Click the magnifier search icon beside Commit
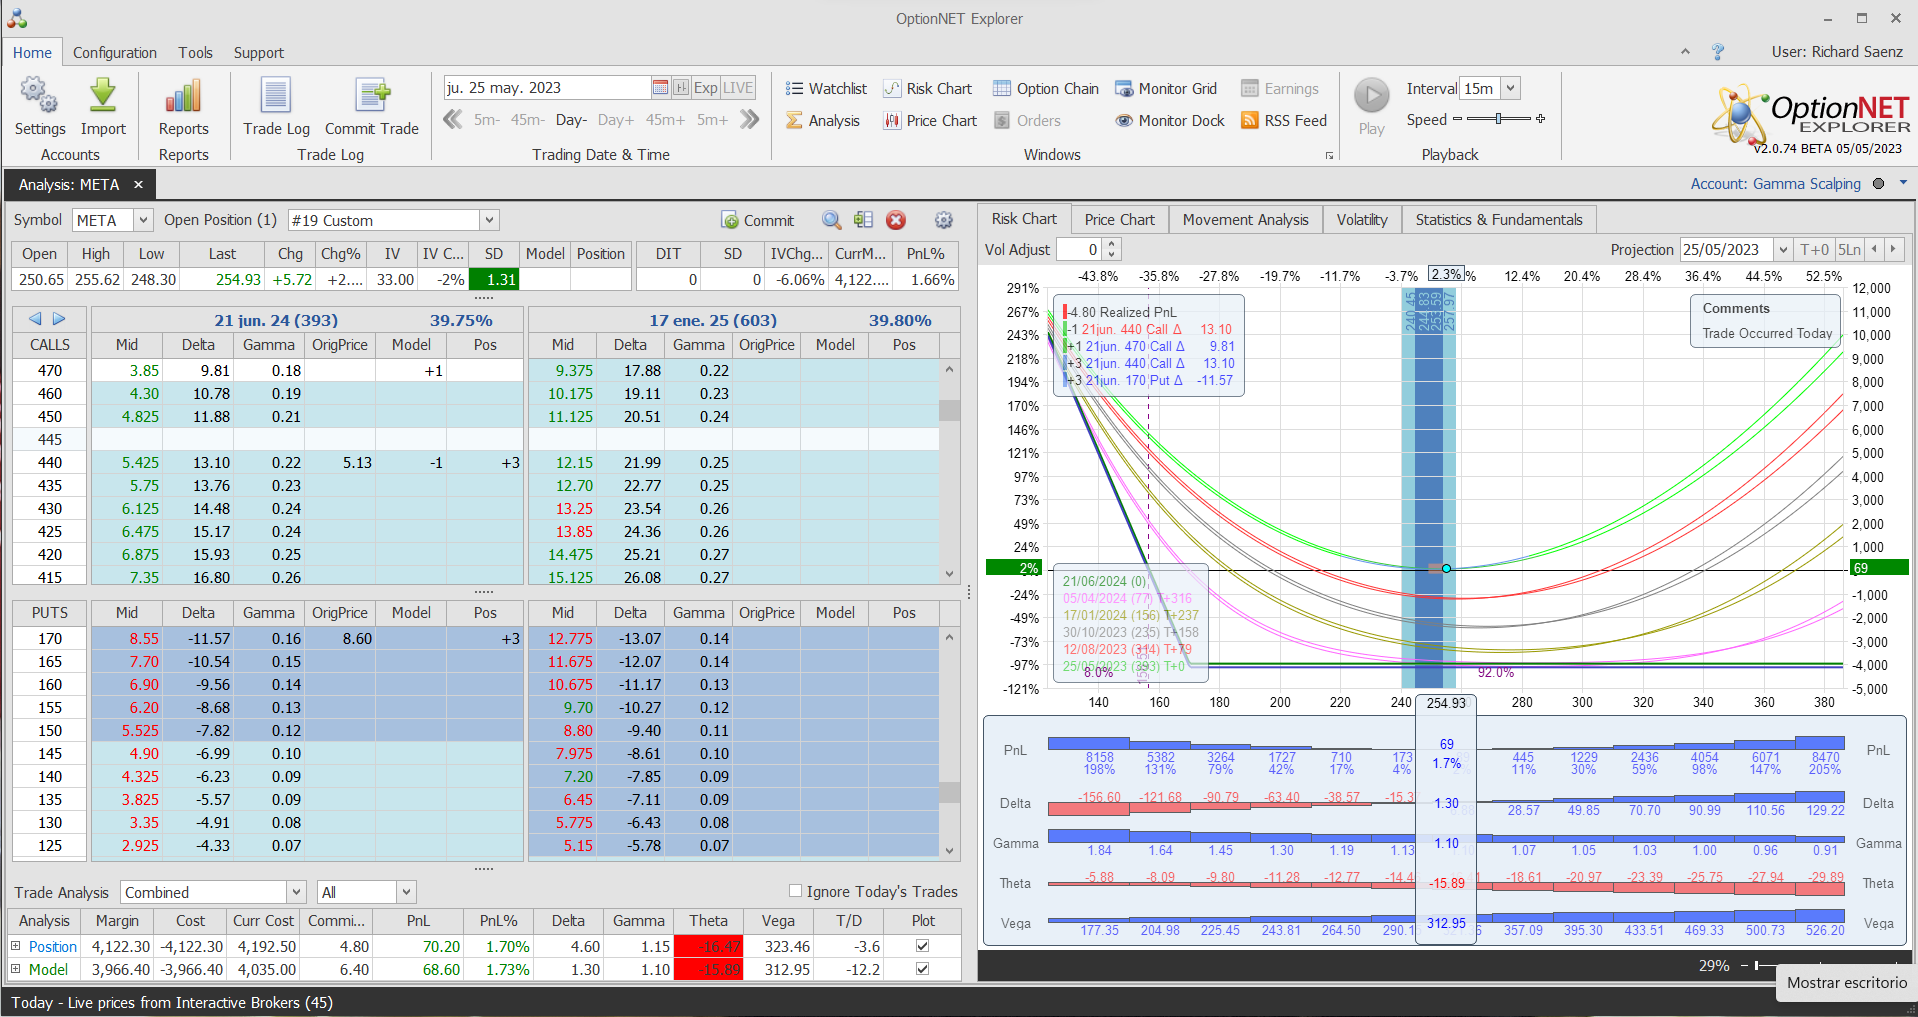Screen dimensions: 1918x1017 click(832, 220)
